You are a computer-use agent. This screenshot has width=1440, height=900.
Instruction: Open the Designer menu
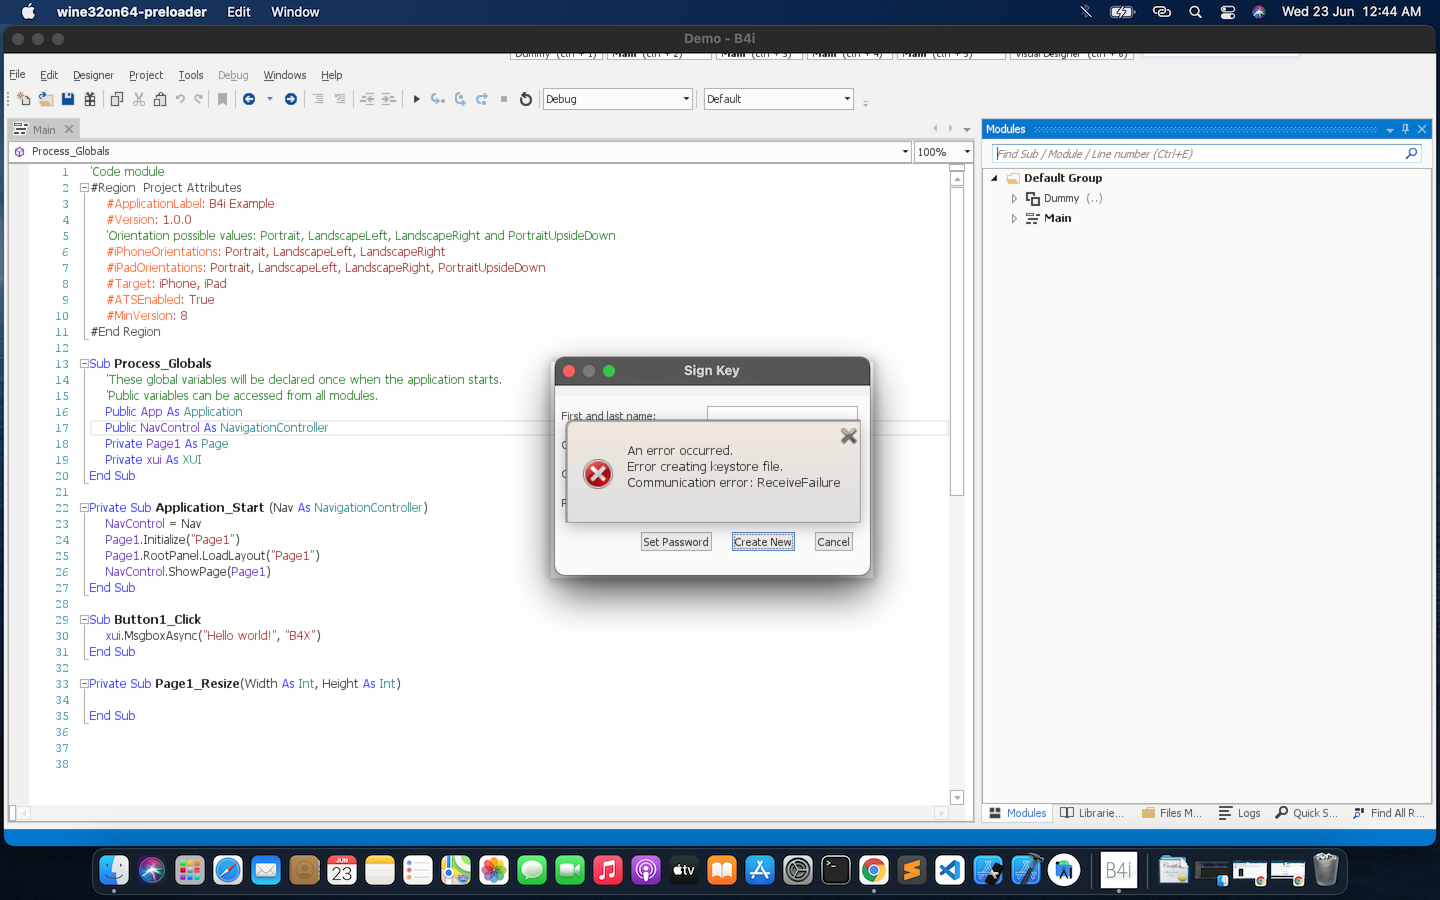(x=93, y=75)
